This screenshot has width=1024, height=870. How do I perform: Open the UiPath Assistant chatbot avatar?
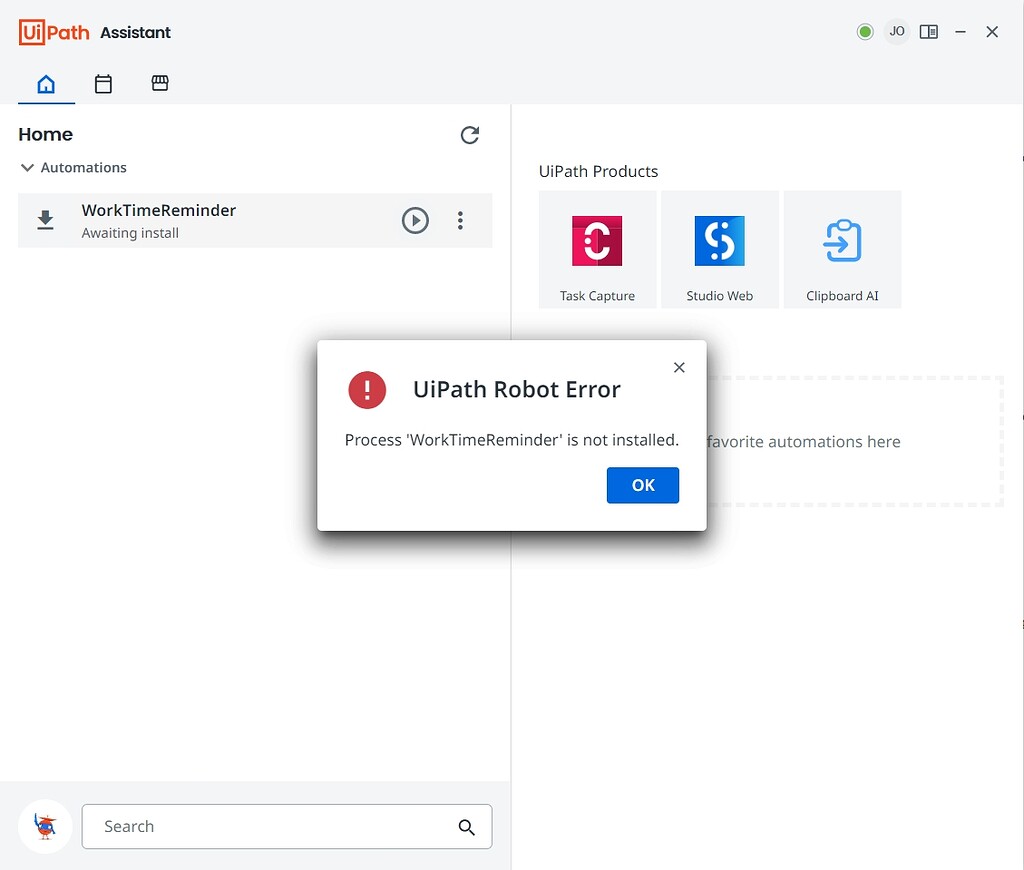[45, 826]
